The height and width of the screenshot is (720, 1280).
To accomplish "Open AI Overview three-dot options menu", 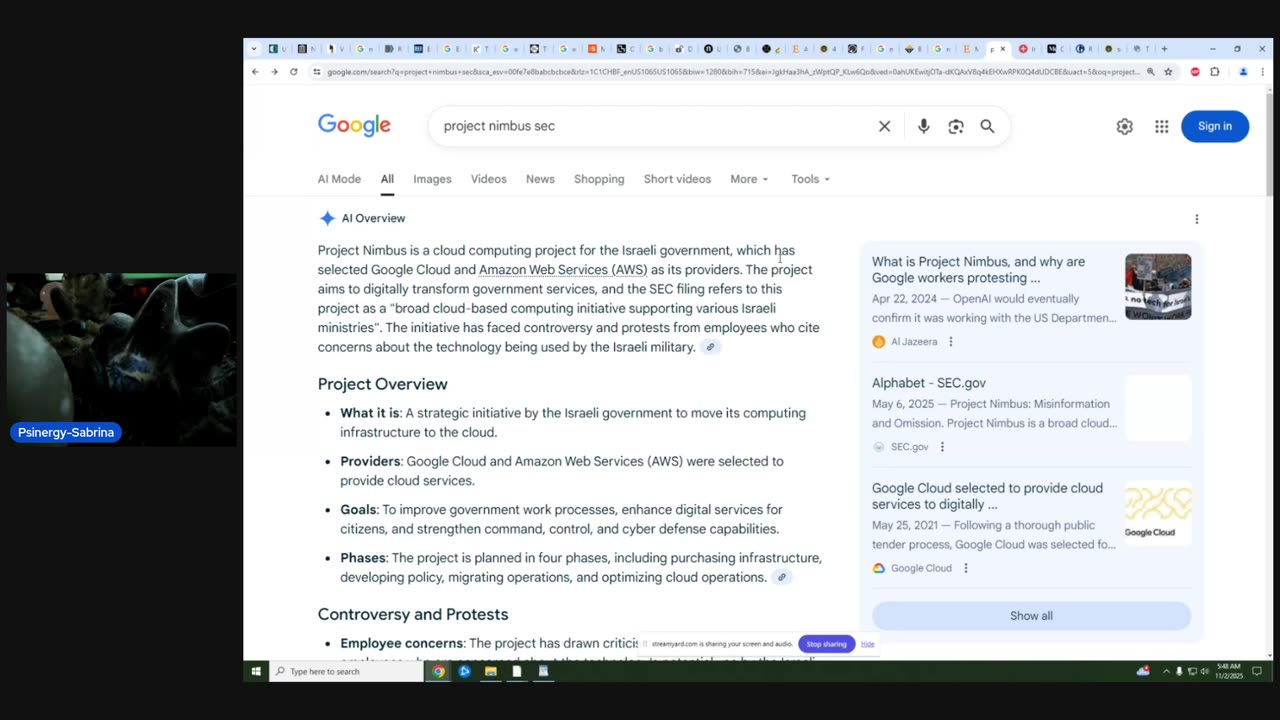I will click(1196, 219).
